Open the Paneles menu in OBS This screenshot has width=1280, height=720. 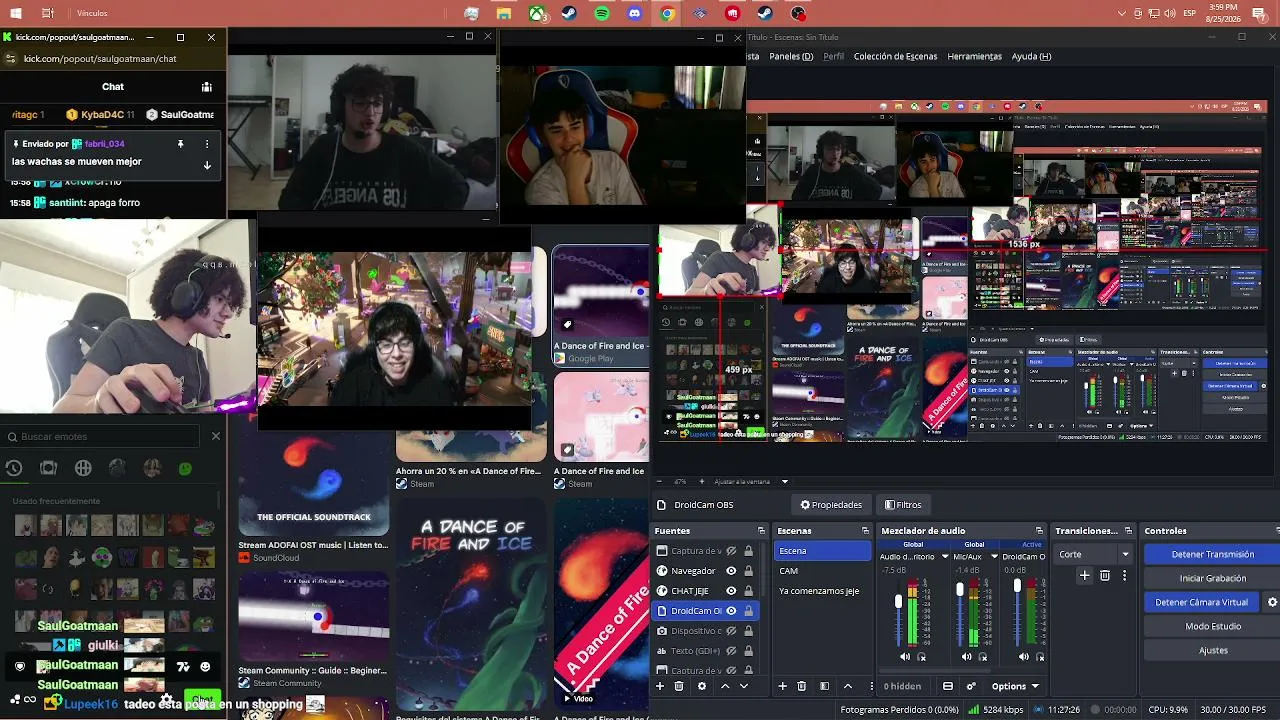pyautogui.click(x=791, y=57)
